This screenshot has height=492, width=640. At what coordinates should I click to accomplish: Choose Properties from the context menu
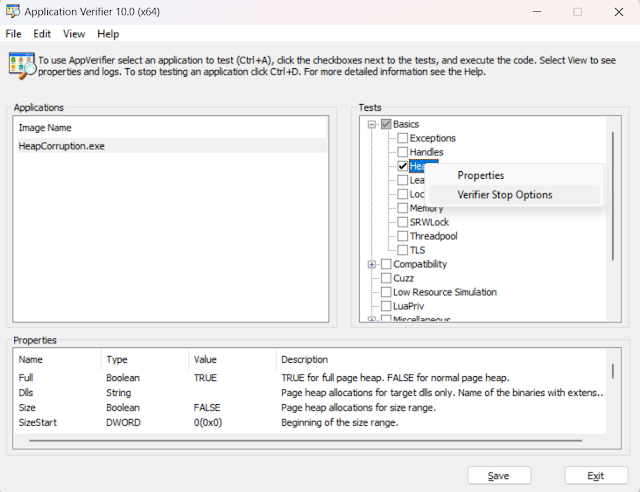click(x=515, y=176)
